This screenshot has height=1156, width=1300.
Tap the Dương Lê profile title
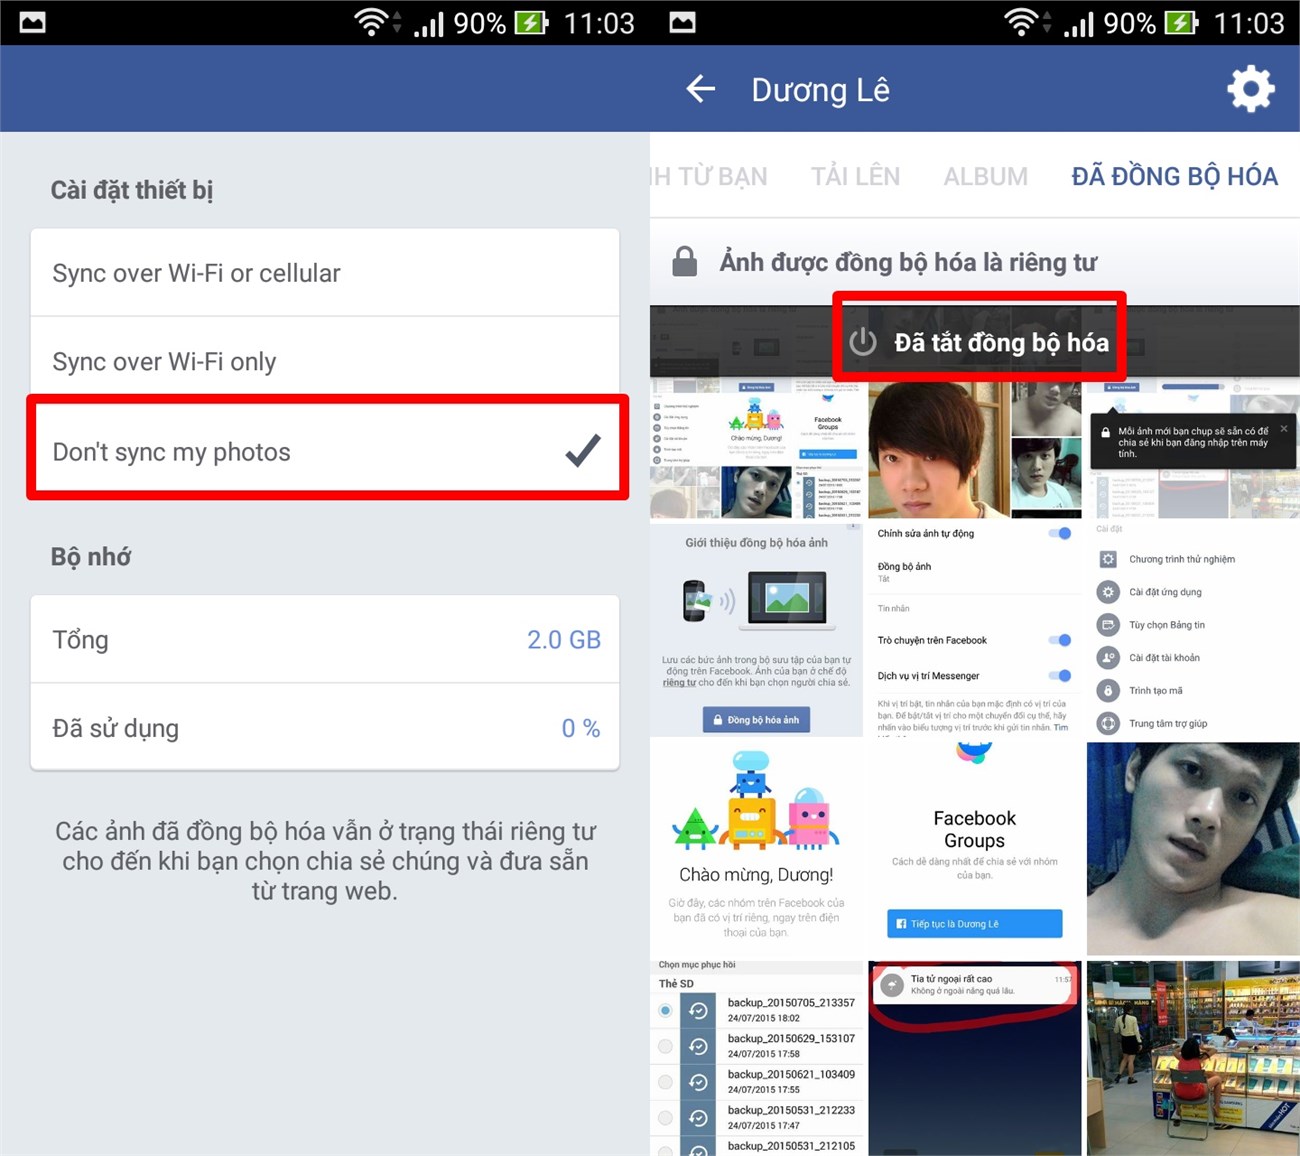[820, 90]
